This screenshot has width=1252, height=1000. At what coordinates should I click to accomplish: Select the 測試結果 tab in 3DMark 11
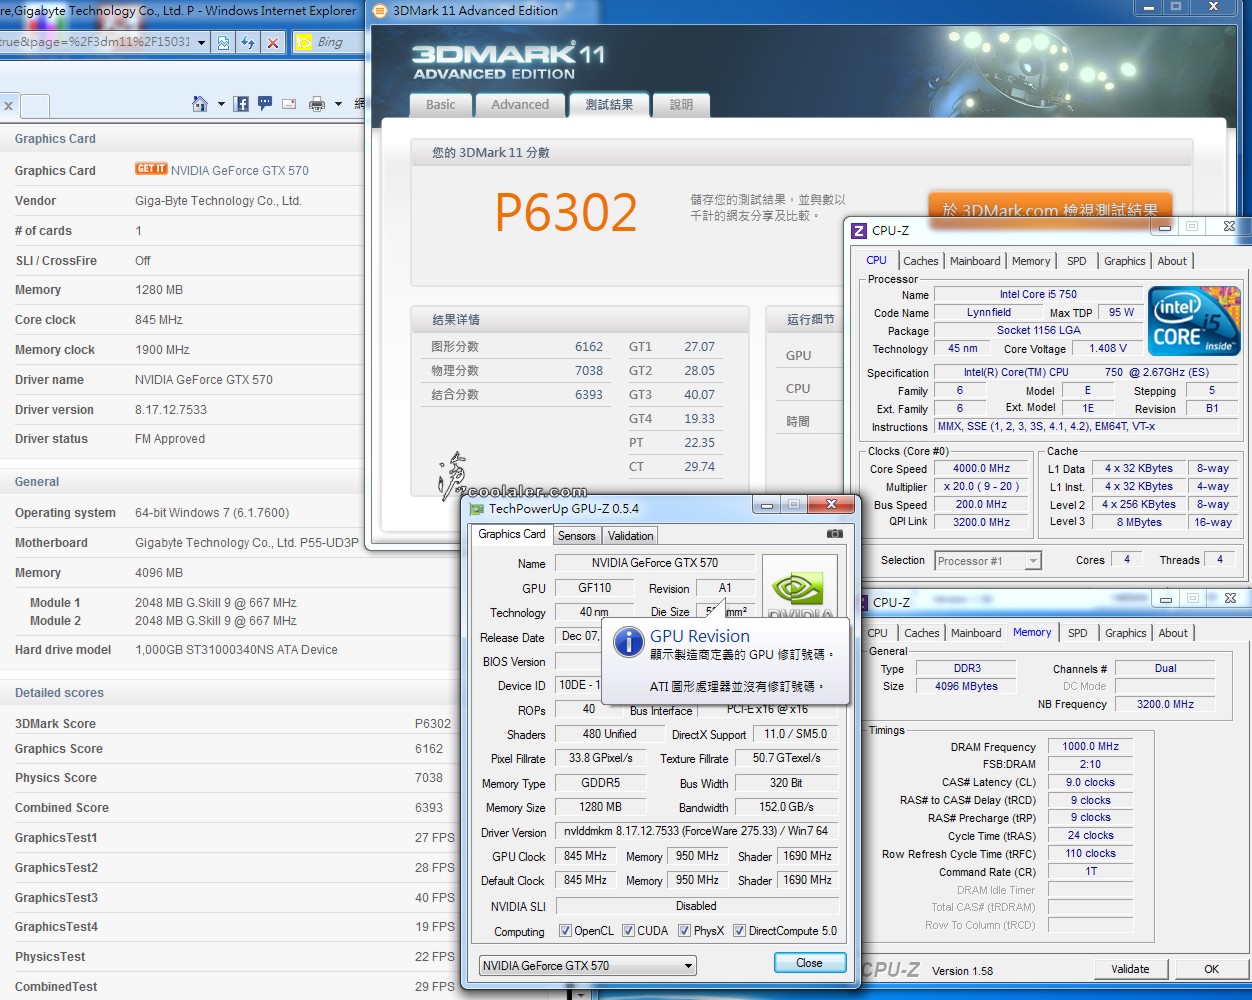610,105
